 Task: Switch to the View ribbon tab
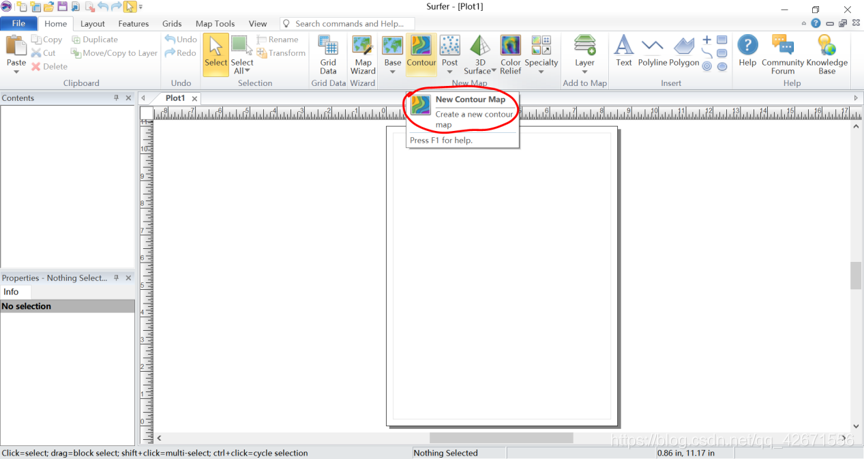pos(257,24)
